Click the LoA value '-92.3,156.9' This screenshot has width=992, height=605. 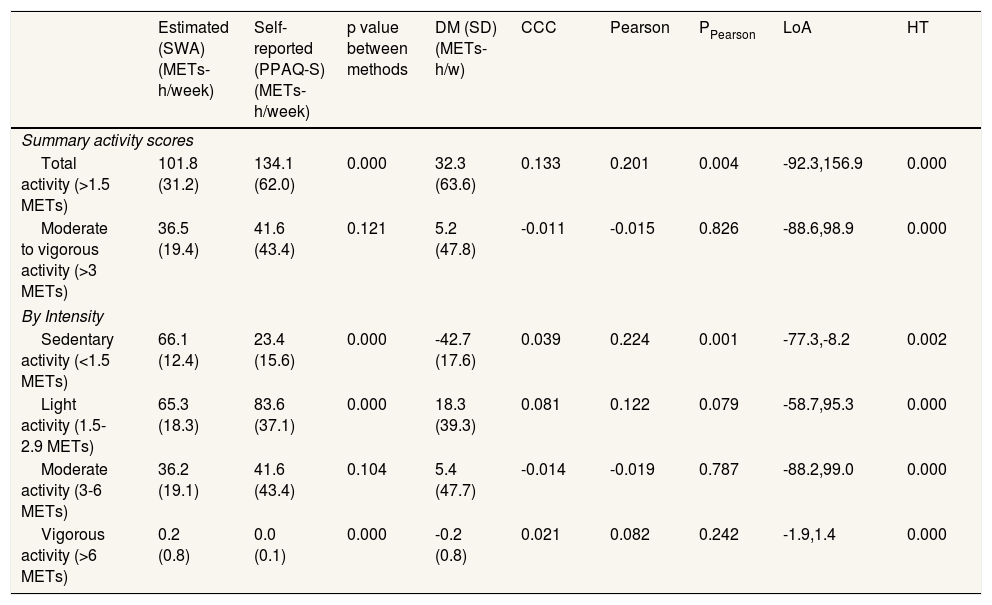coord(822,163)
